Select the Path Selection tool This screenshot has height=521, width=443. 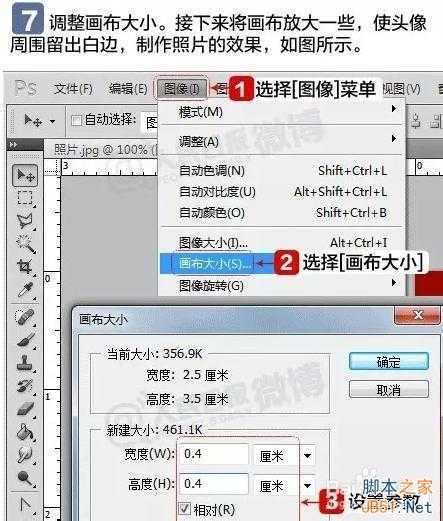(x=25, y=505)
